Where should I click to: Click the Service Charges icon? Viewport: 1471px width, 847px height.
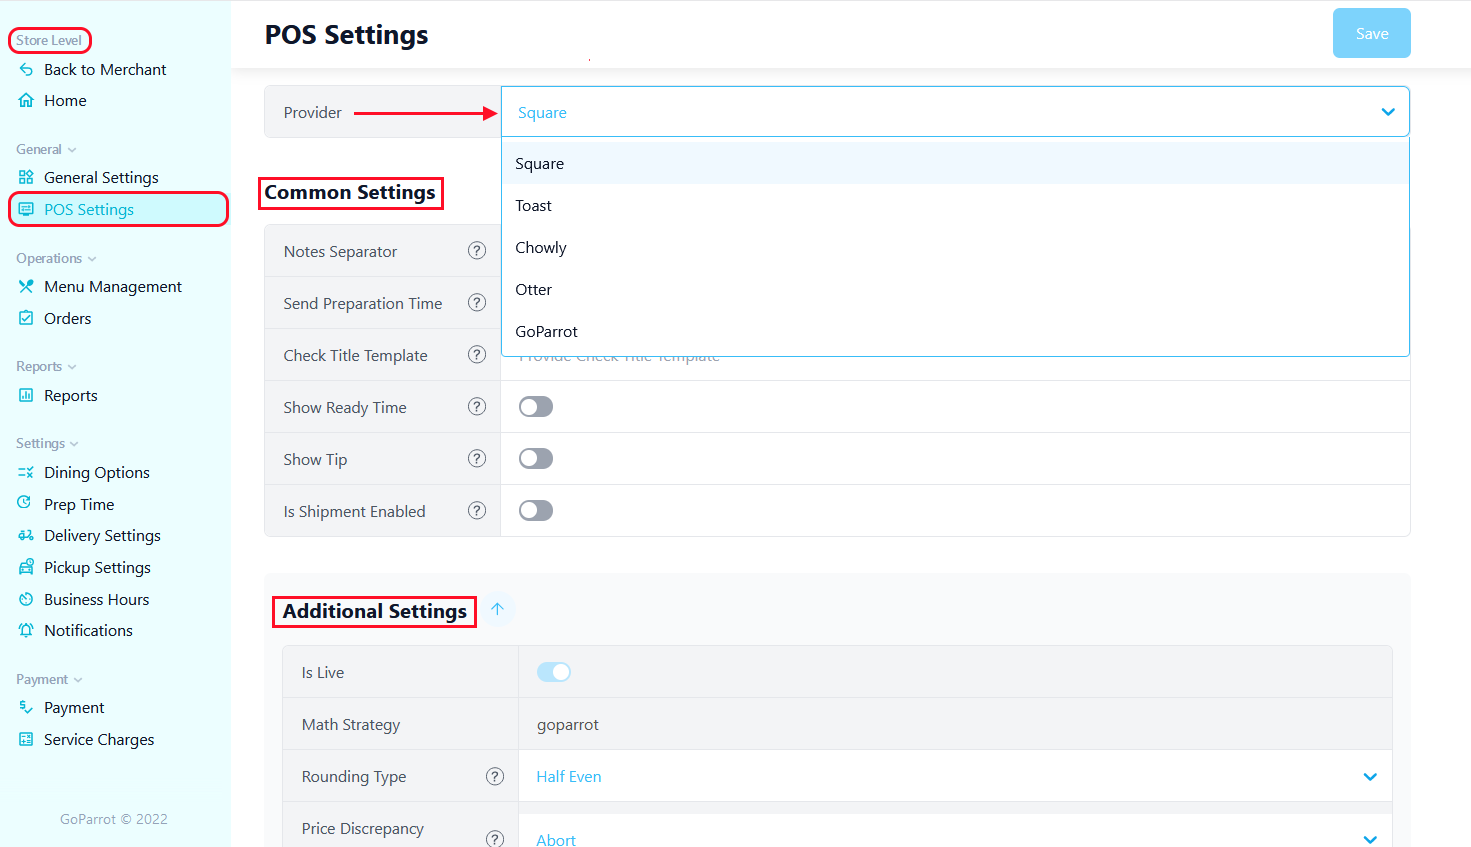(x=26, y=739)
